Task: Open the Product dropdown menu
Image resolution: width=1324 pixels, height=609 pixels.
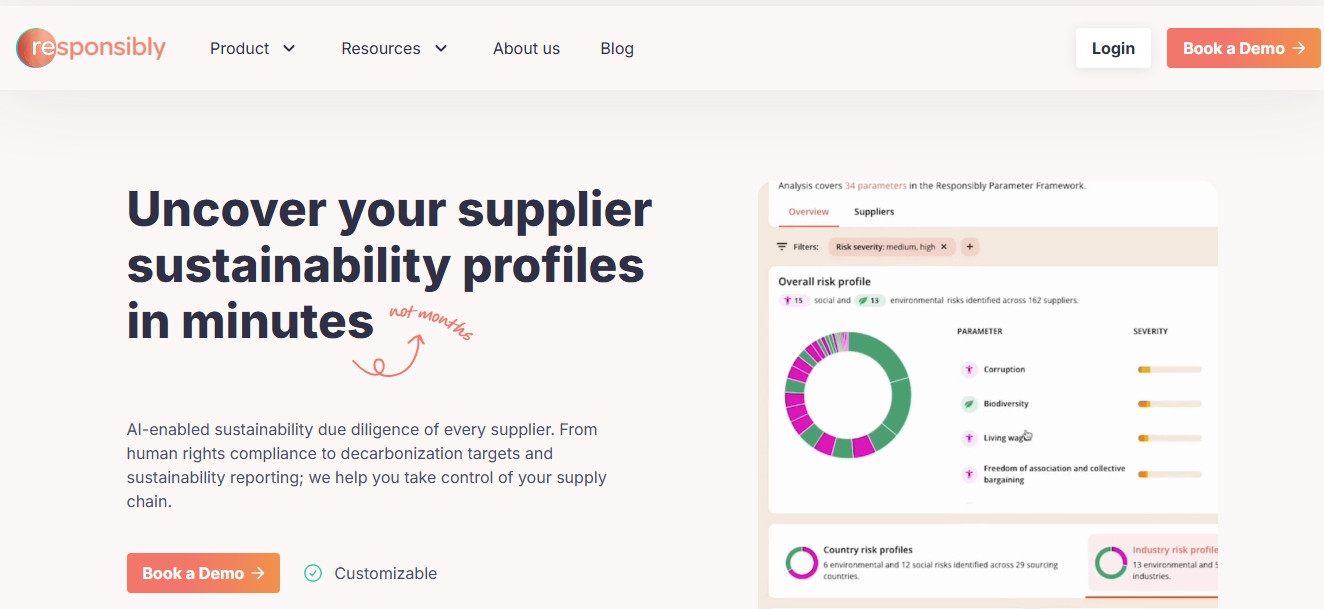Action: pos(253,48)
